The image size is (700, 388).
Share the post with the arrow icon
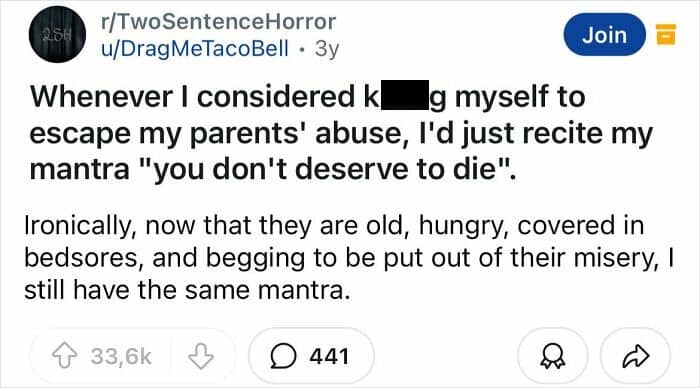[636, 356]
